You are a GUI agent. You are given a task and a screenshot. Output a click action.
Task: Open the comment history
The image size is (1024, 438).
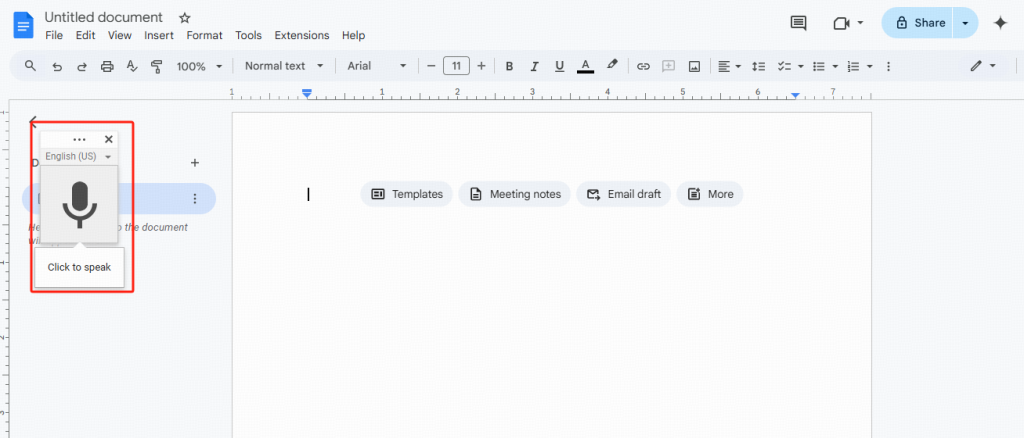pyautogui.click(x=798, y=23)
